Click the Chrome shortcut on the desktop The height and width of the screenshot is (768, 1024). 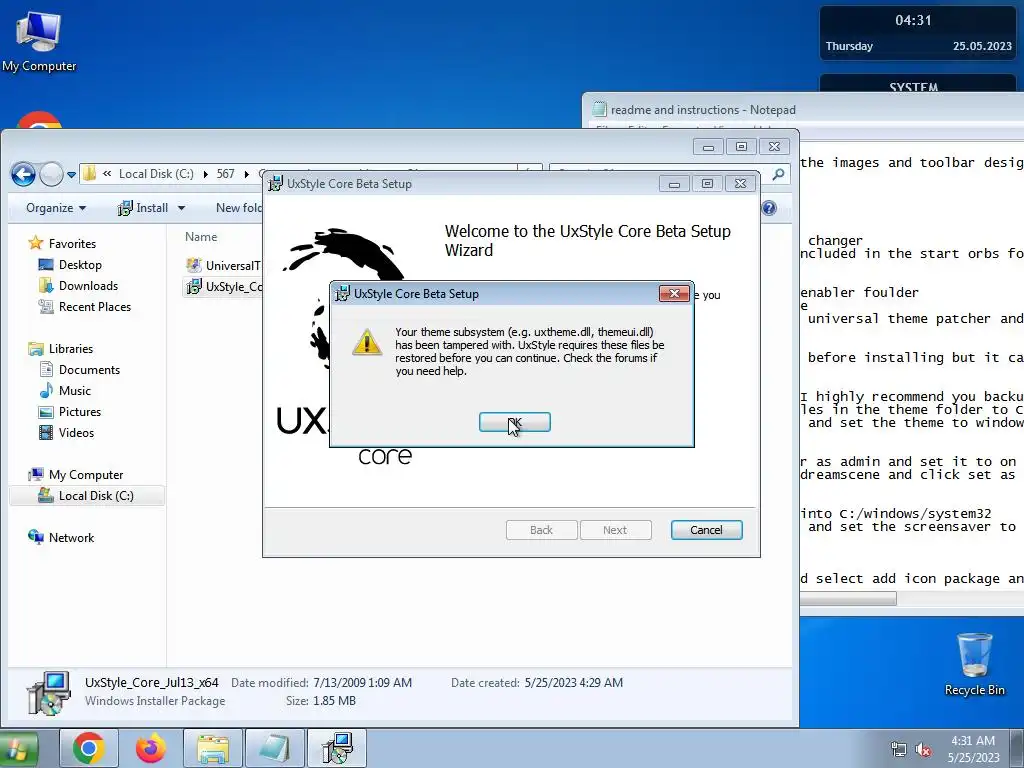click(x=39, y=121)
